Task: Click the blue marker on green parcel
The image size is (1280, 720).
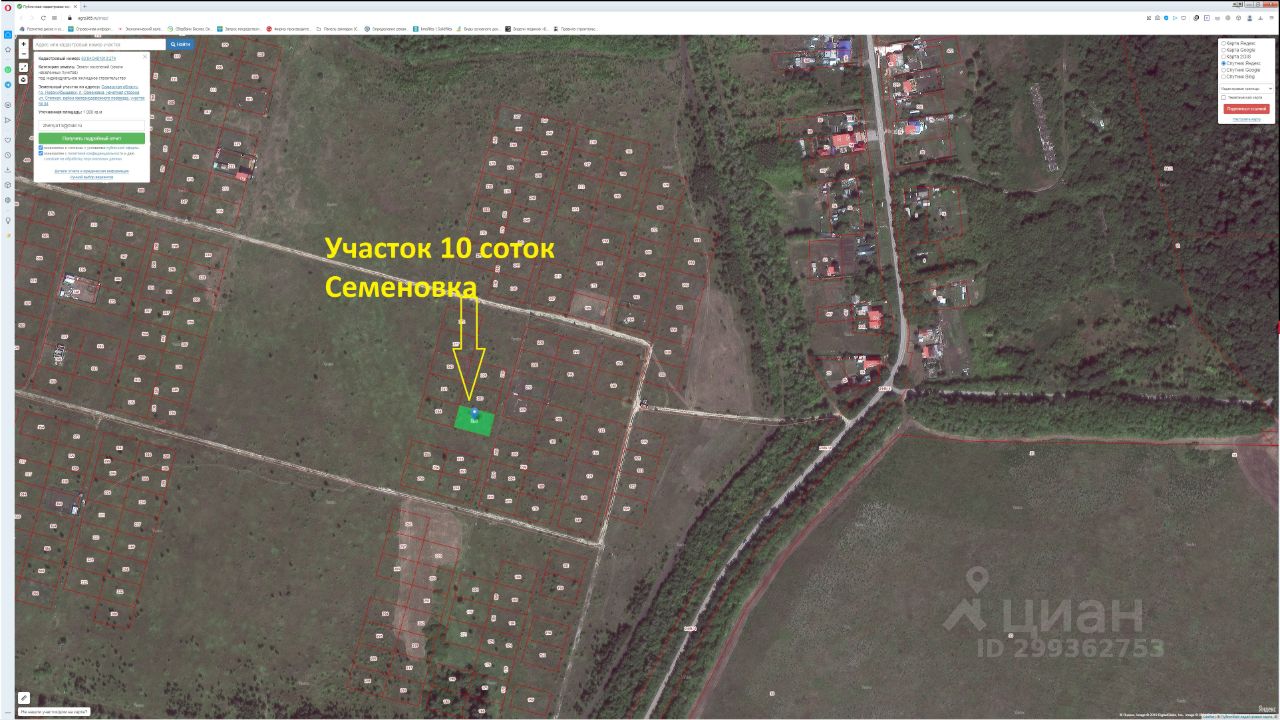Action: (x=475, y=412)
